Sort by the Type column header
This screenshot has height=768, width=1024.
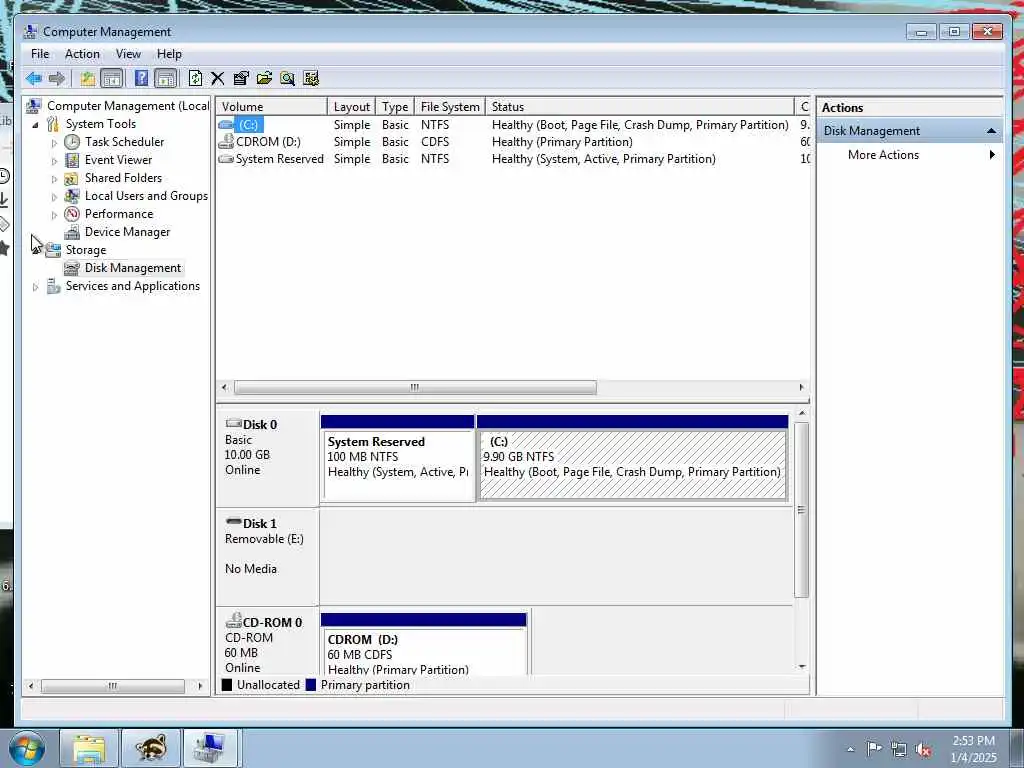coord(395,106)
